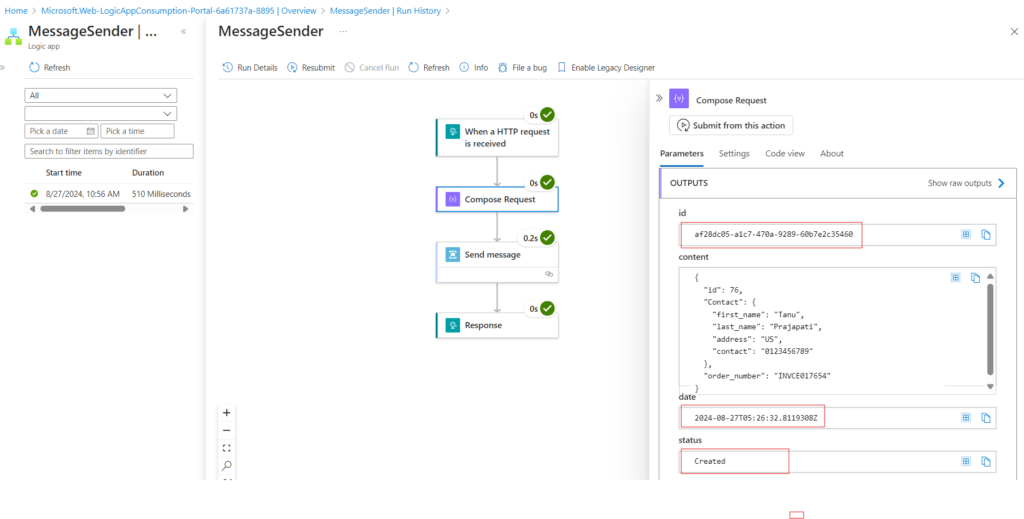Switch to the About tab
The image size is (1024, 519).
(x=832, y=153)
